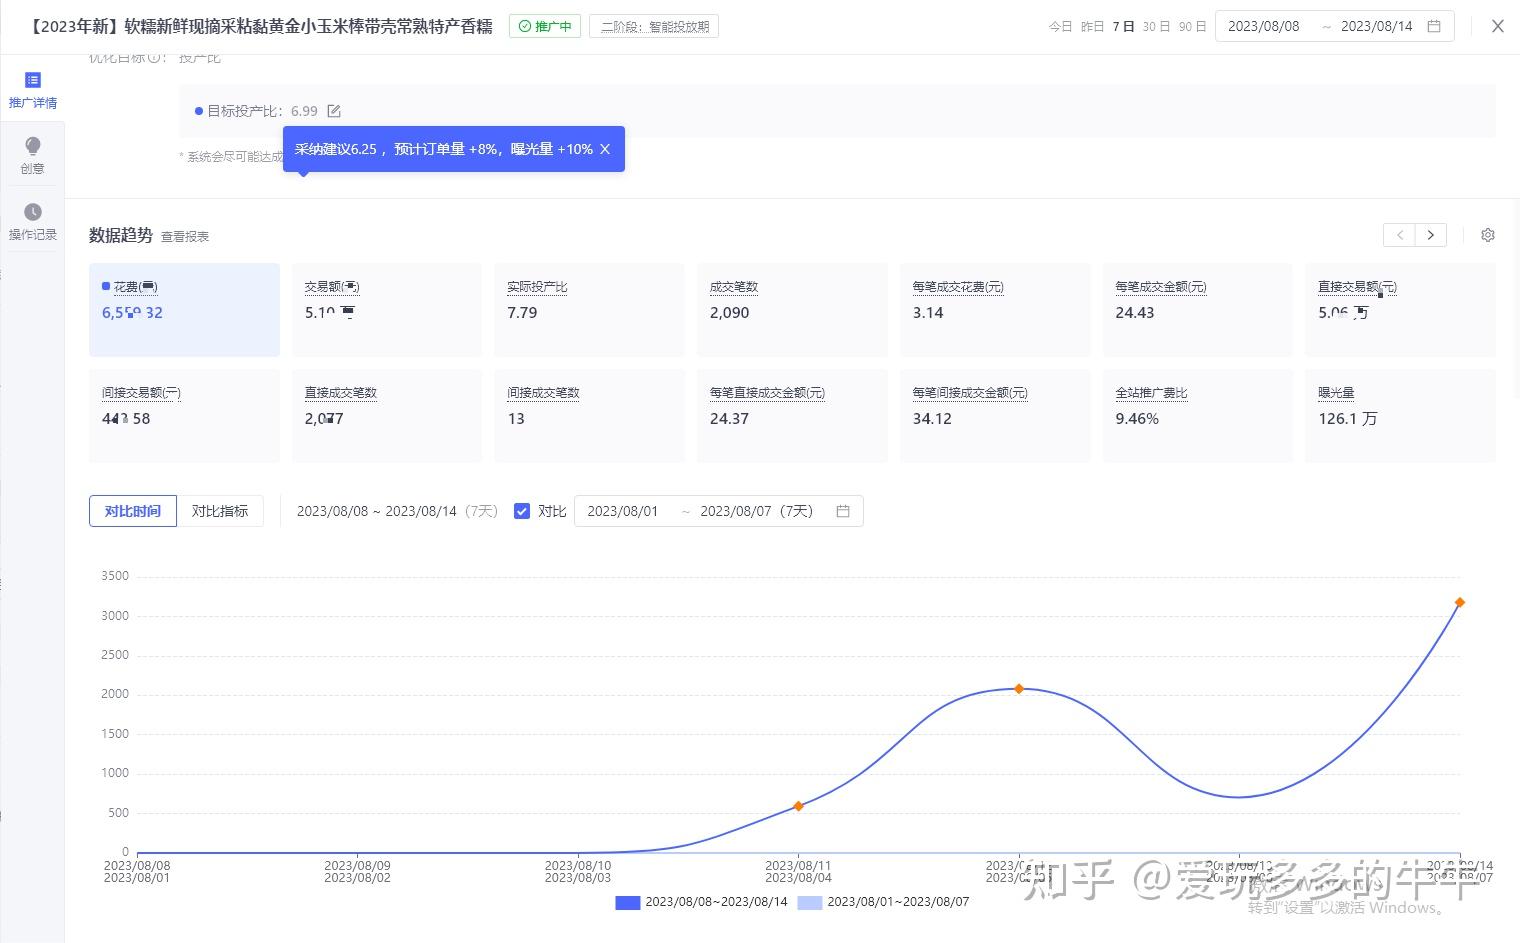
Task: Click comparison start date 2023/08/01
Action: tap(623, 511)
